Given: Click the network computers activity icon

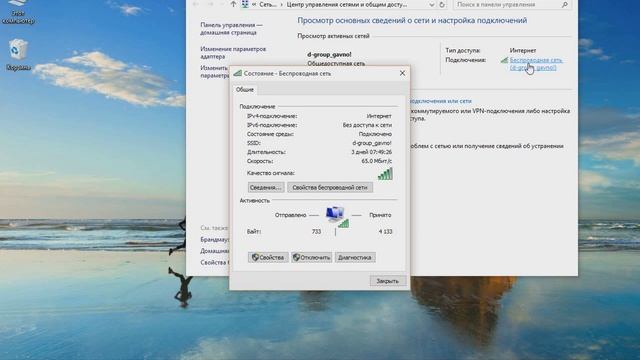Looking at the screenshot, I should pyautogui.click(x=337, y=216).
